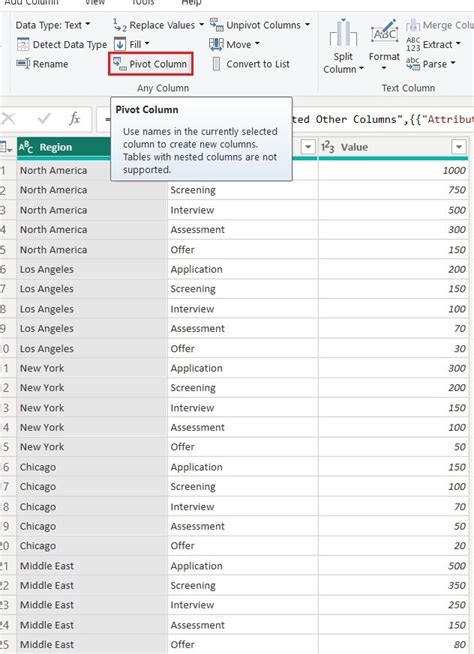Expand the Split Column dropdown arrow

click(x=361, y=68)
